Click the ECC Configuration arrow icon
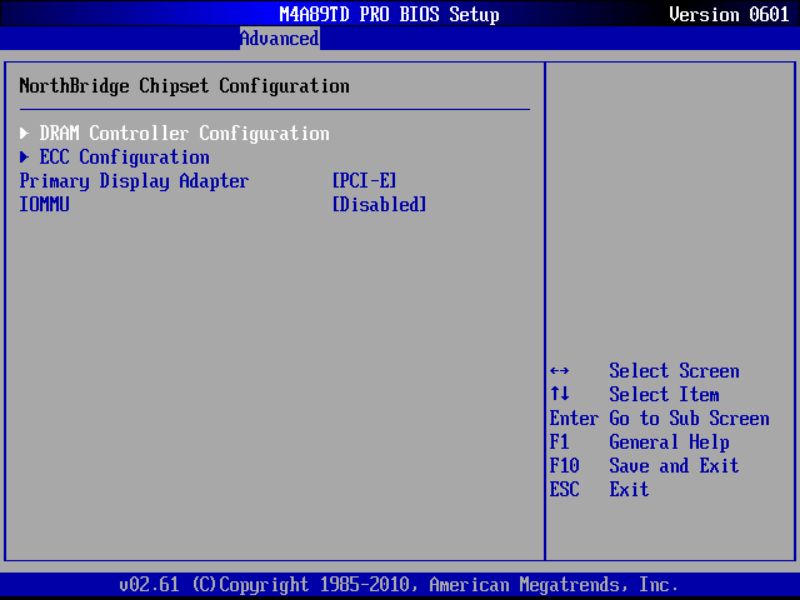The width and height of the screenshot is (800, 600). [24, 156]
